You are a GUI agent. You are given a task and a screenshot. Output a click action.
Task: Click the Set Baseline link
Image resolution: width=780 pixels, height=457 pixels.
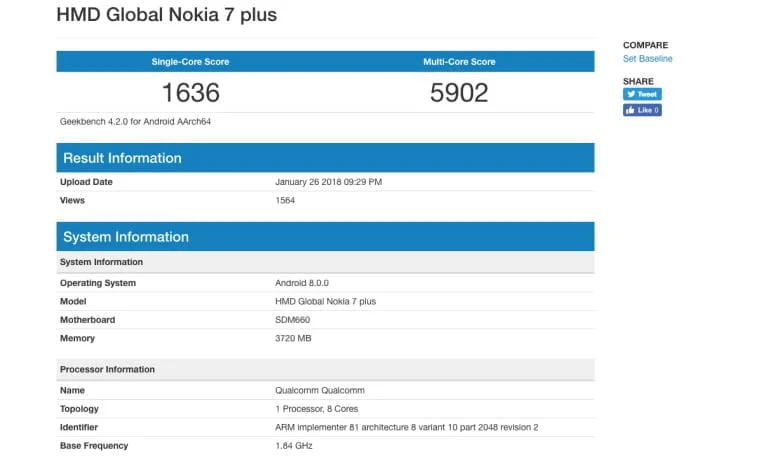coord(647,59)
